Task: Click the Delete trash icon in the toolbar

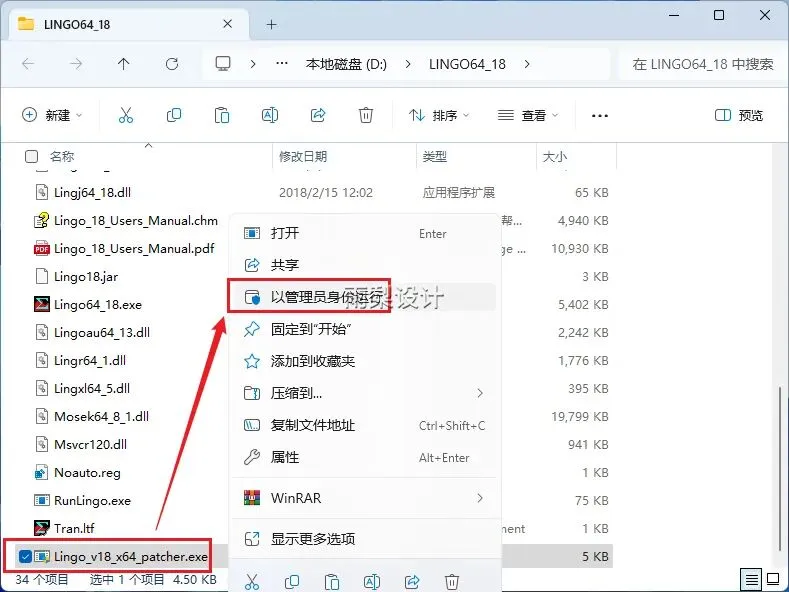Action: [366, 115]
